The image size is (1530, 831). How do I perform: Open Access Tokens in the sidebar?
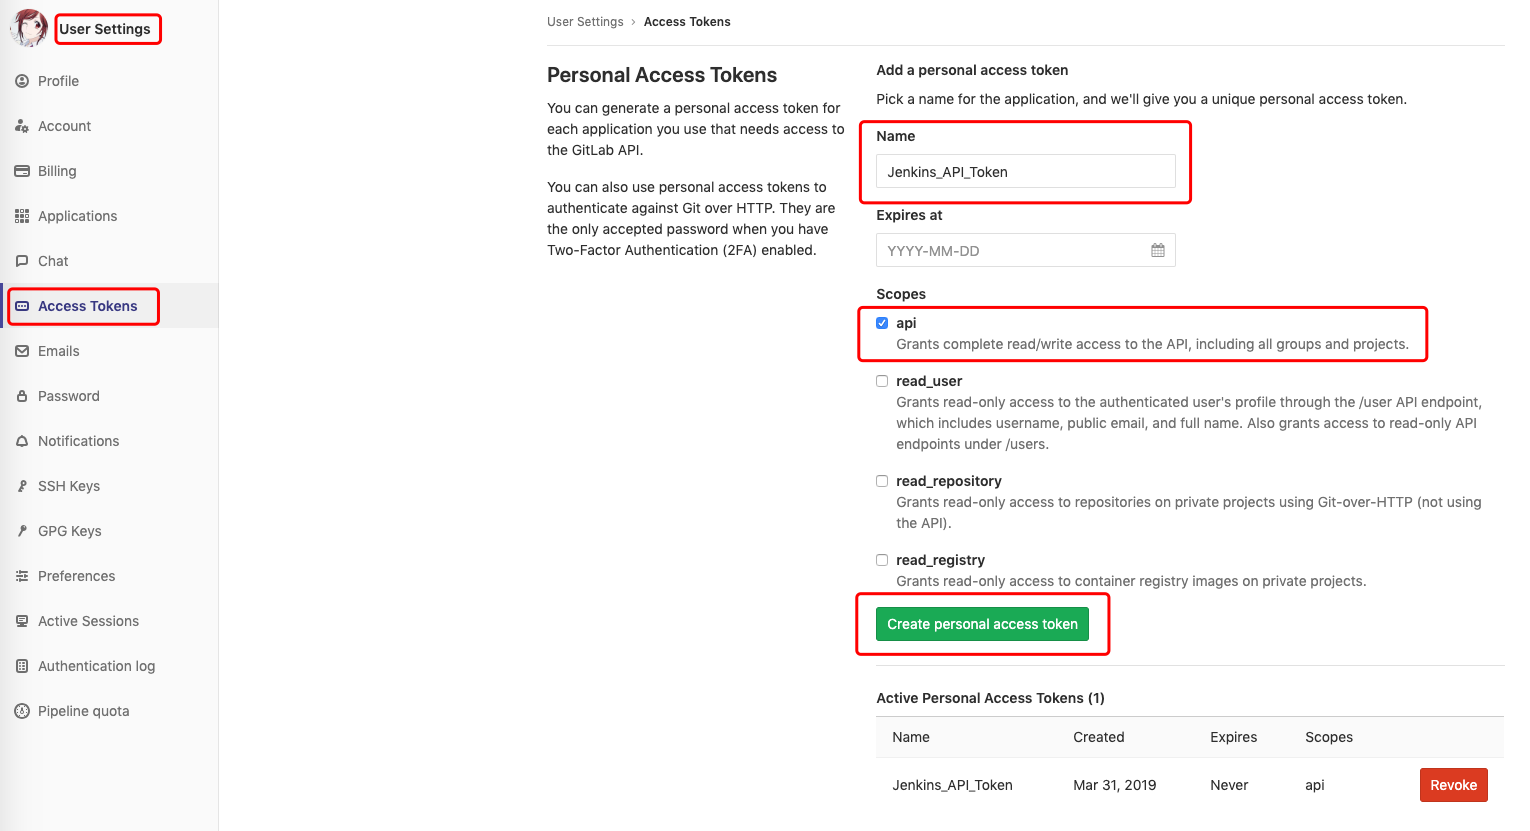pos(87,306)
